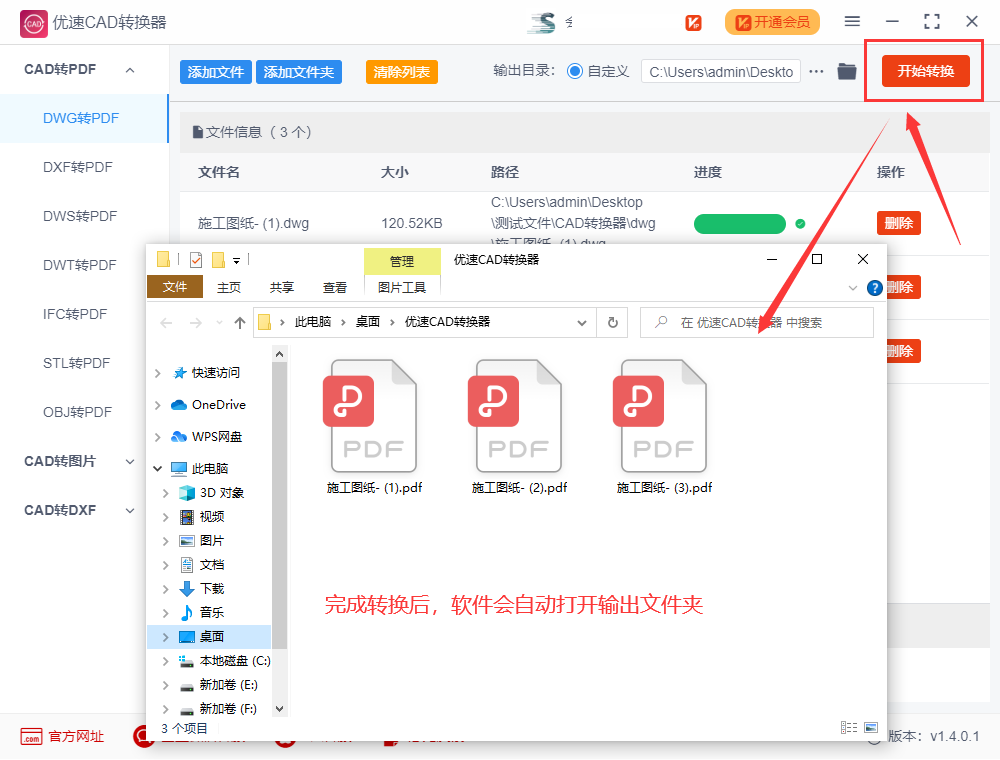Select OBJ转PDF in sidebar
1000x760 pixels.
click(x=77, y=413)
